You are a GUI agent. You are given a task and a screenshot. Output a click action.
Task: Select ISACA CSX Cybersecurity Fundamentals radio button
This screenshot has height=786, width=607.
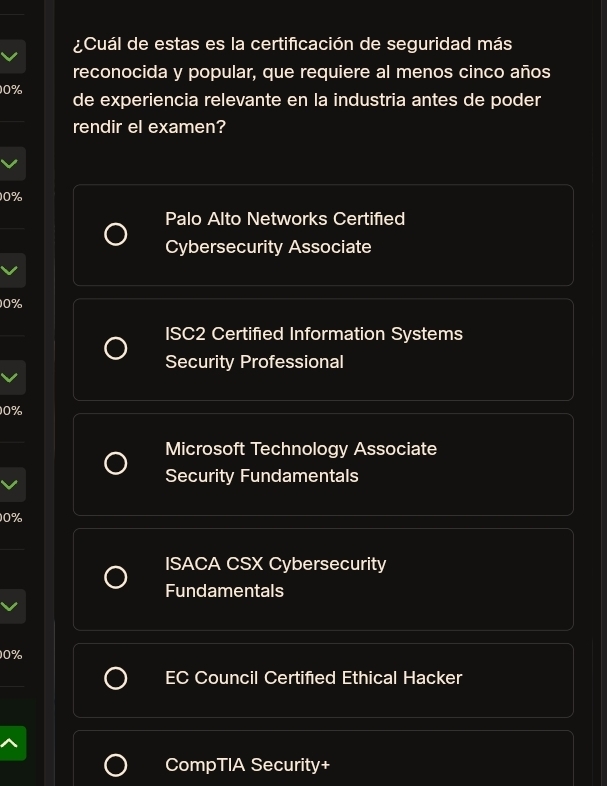(116, 577)
